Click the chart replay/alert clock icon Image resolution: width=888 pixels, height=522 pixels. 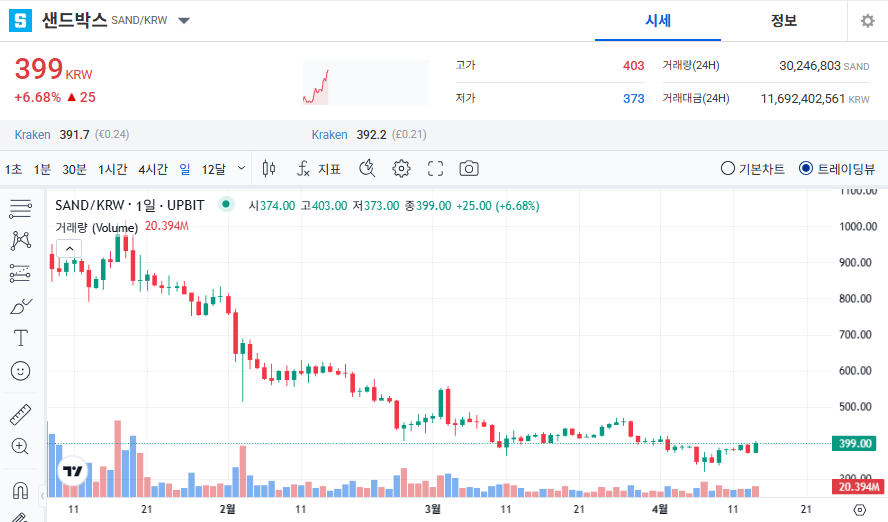367,168
